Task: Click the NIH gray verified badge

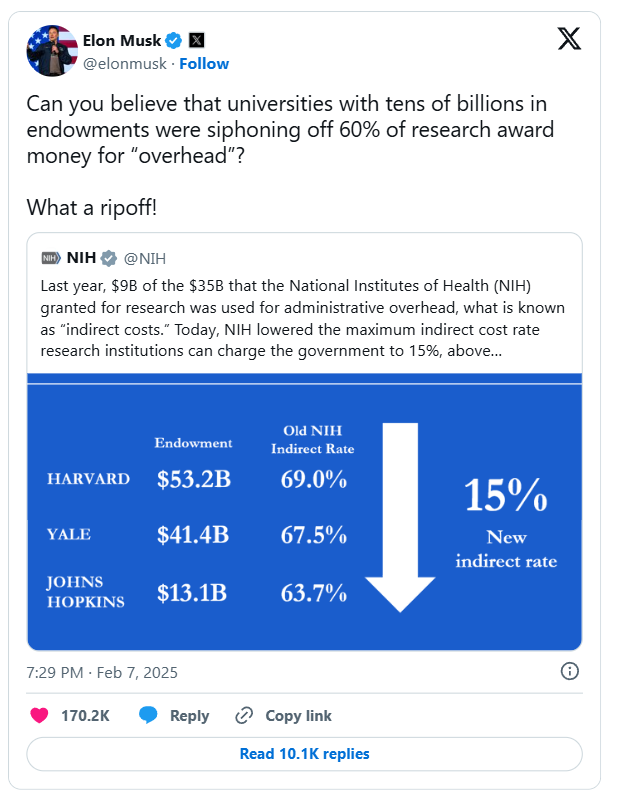Action: pos(109,258)
